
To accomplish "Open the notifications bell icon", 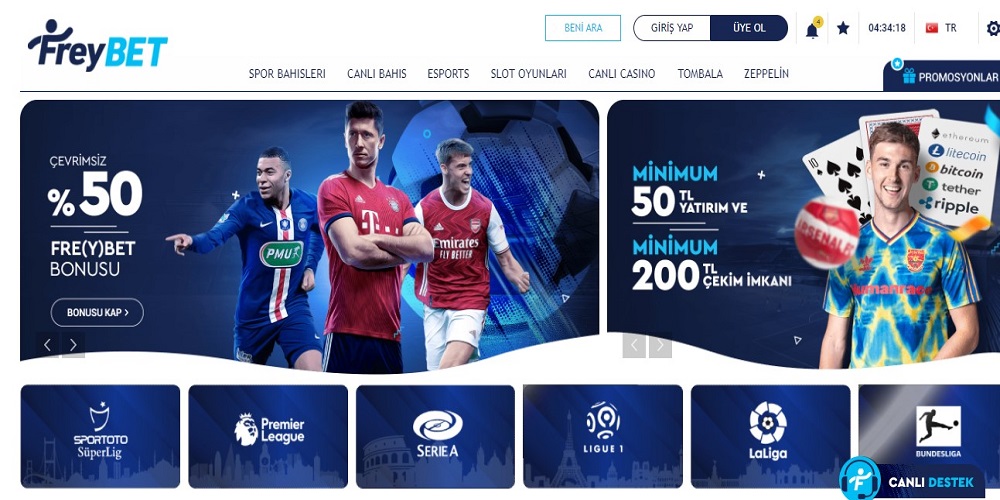I will pos(812,30).
